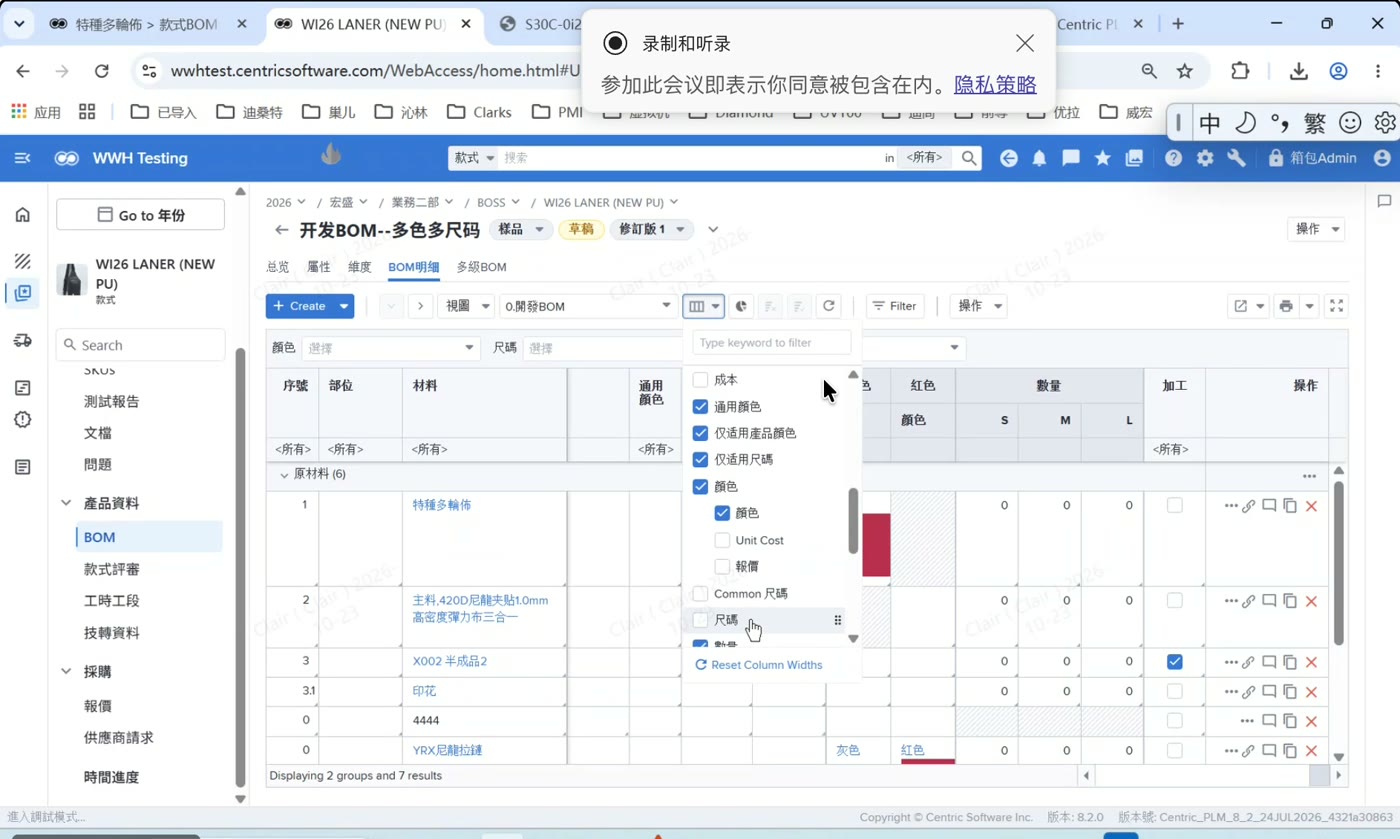This screenshot has width=1400, height=839.
Task: Refresh the BOM table
Action: [x=828, y=306]
